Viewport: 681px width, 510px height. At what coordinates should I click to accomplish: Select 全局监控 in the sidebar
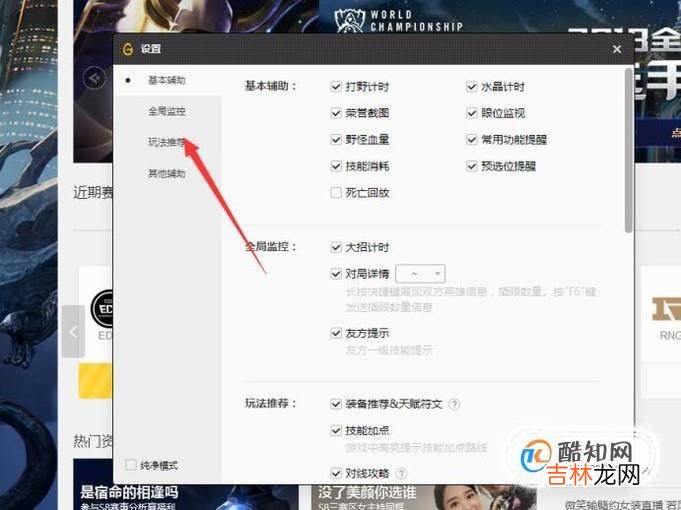click(166, 111)
